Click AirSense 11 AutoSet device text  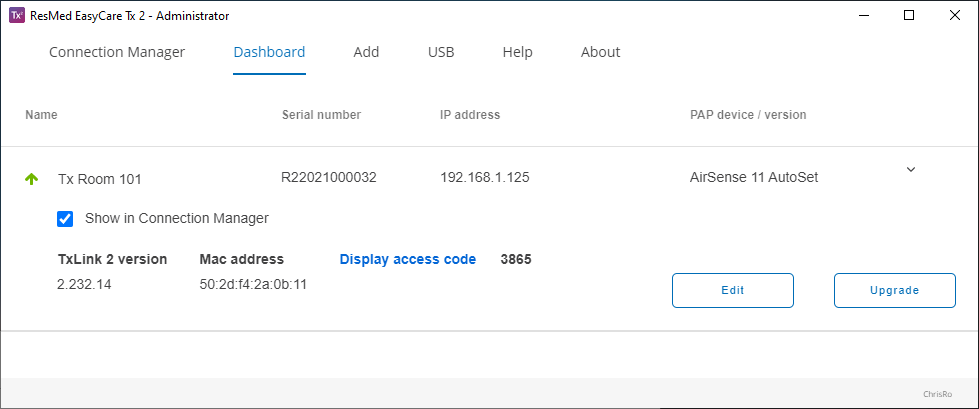pyautogui.click(x=754, y=177)
